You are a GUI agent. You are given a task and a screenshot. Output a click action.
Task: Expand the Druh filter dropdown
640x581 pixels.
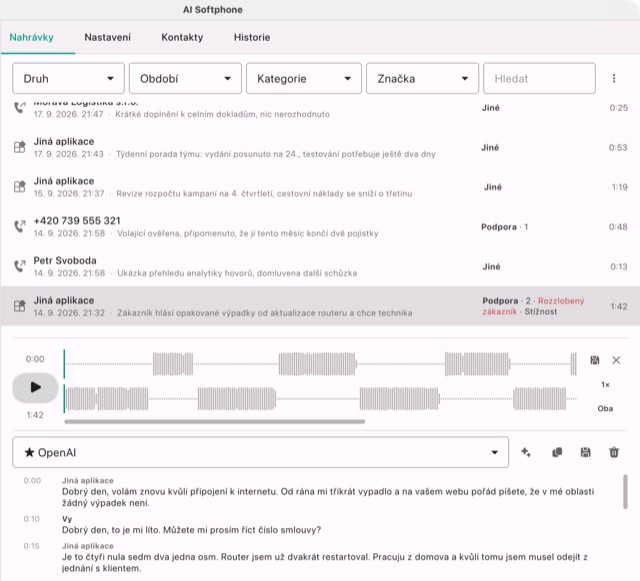pyautogui.click(x=68, y=78)
